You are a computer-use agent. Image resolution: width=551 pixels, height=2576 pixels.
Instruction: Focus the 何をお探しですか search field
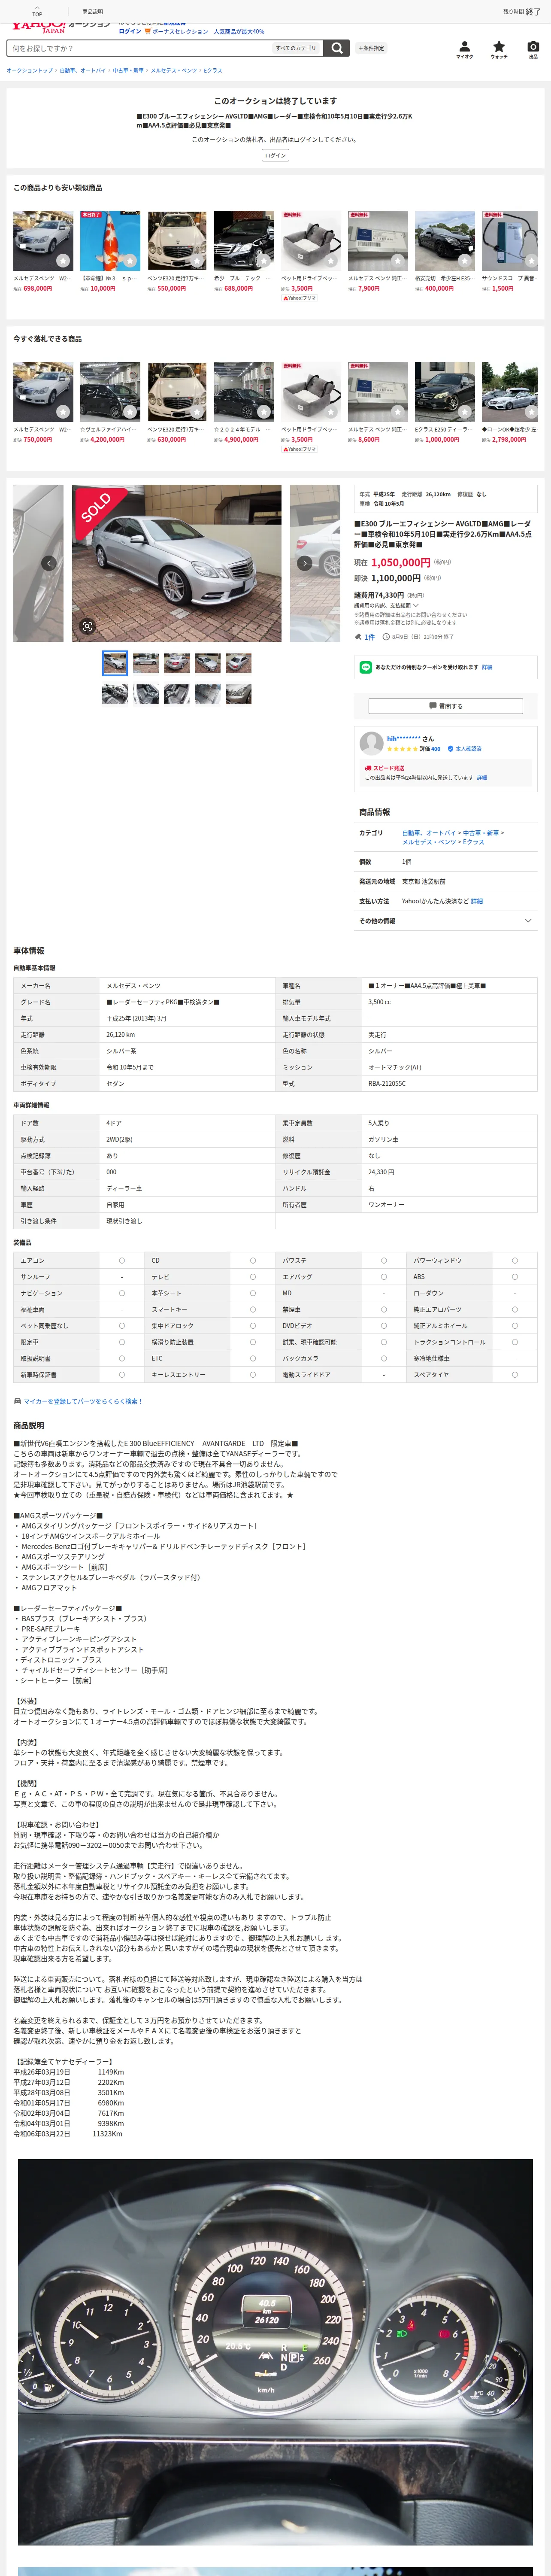[140, 48]
